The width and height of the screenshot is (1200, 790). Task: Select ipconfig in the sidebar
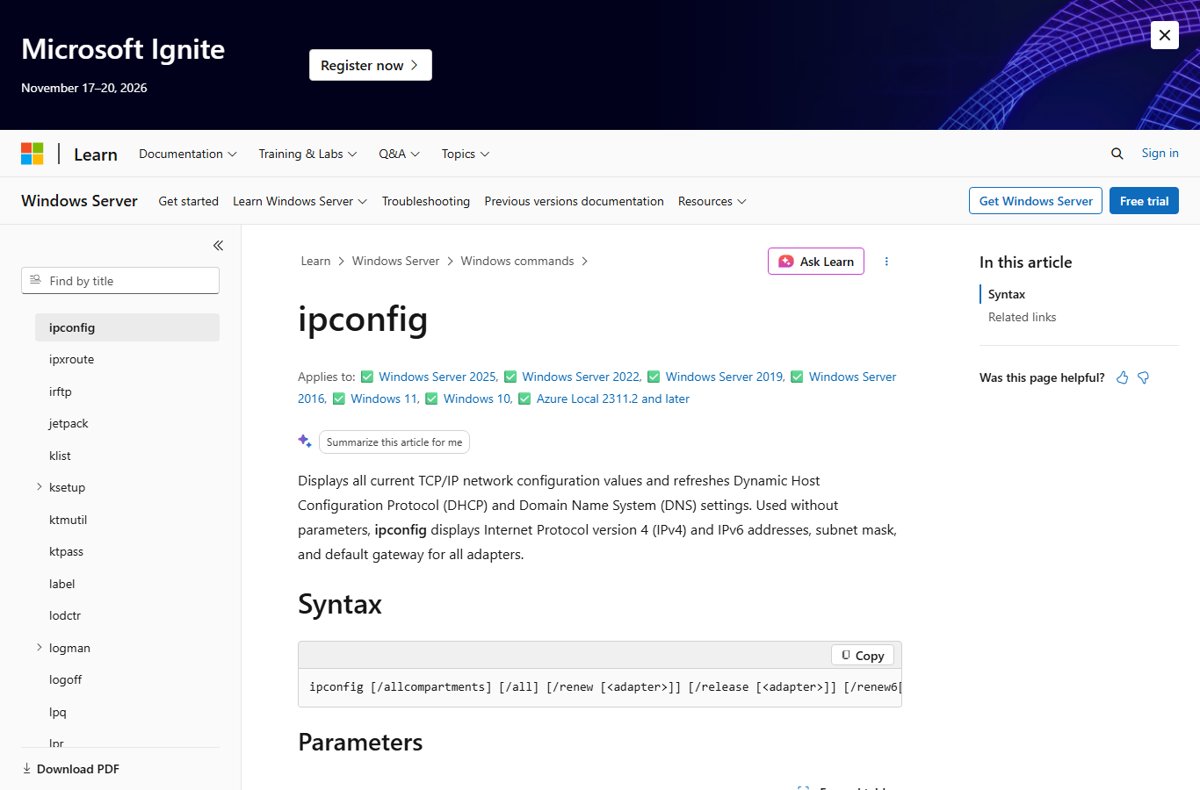coord(127,327)
